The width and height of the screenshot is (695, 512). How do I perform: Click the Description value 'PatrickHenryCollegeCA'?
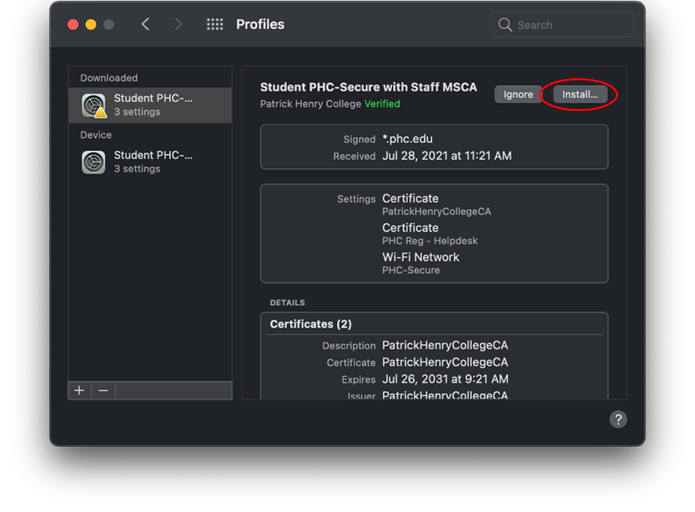445,345
